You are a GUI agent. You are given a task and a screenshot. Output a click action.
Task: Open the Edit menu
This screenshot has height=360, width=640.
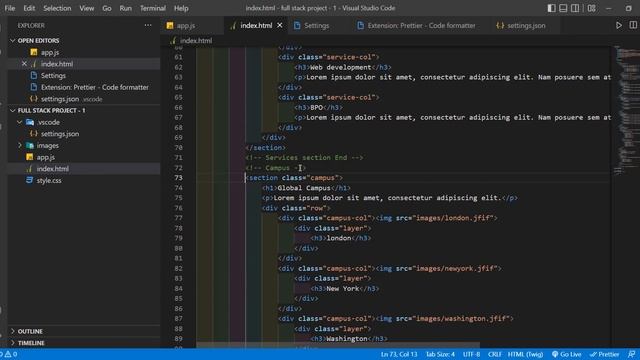pos(29,8)
